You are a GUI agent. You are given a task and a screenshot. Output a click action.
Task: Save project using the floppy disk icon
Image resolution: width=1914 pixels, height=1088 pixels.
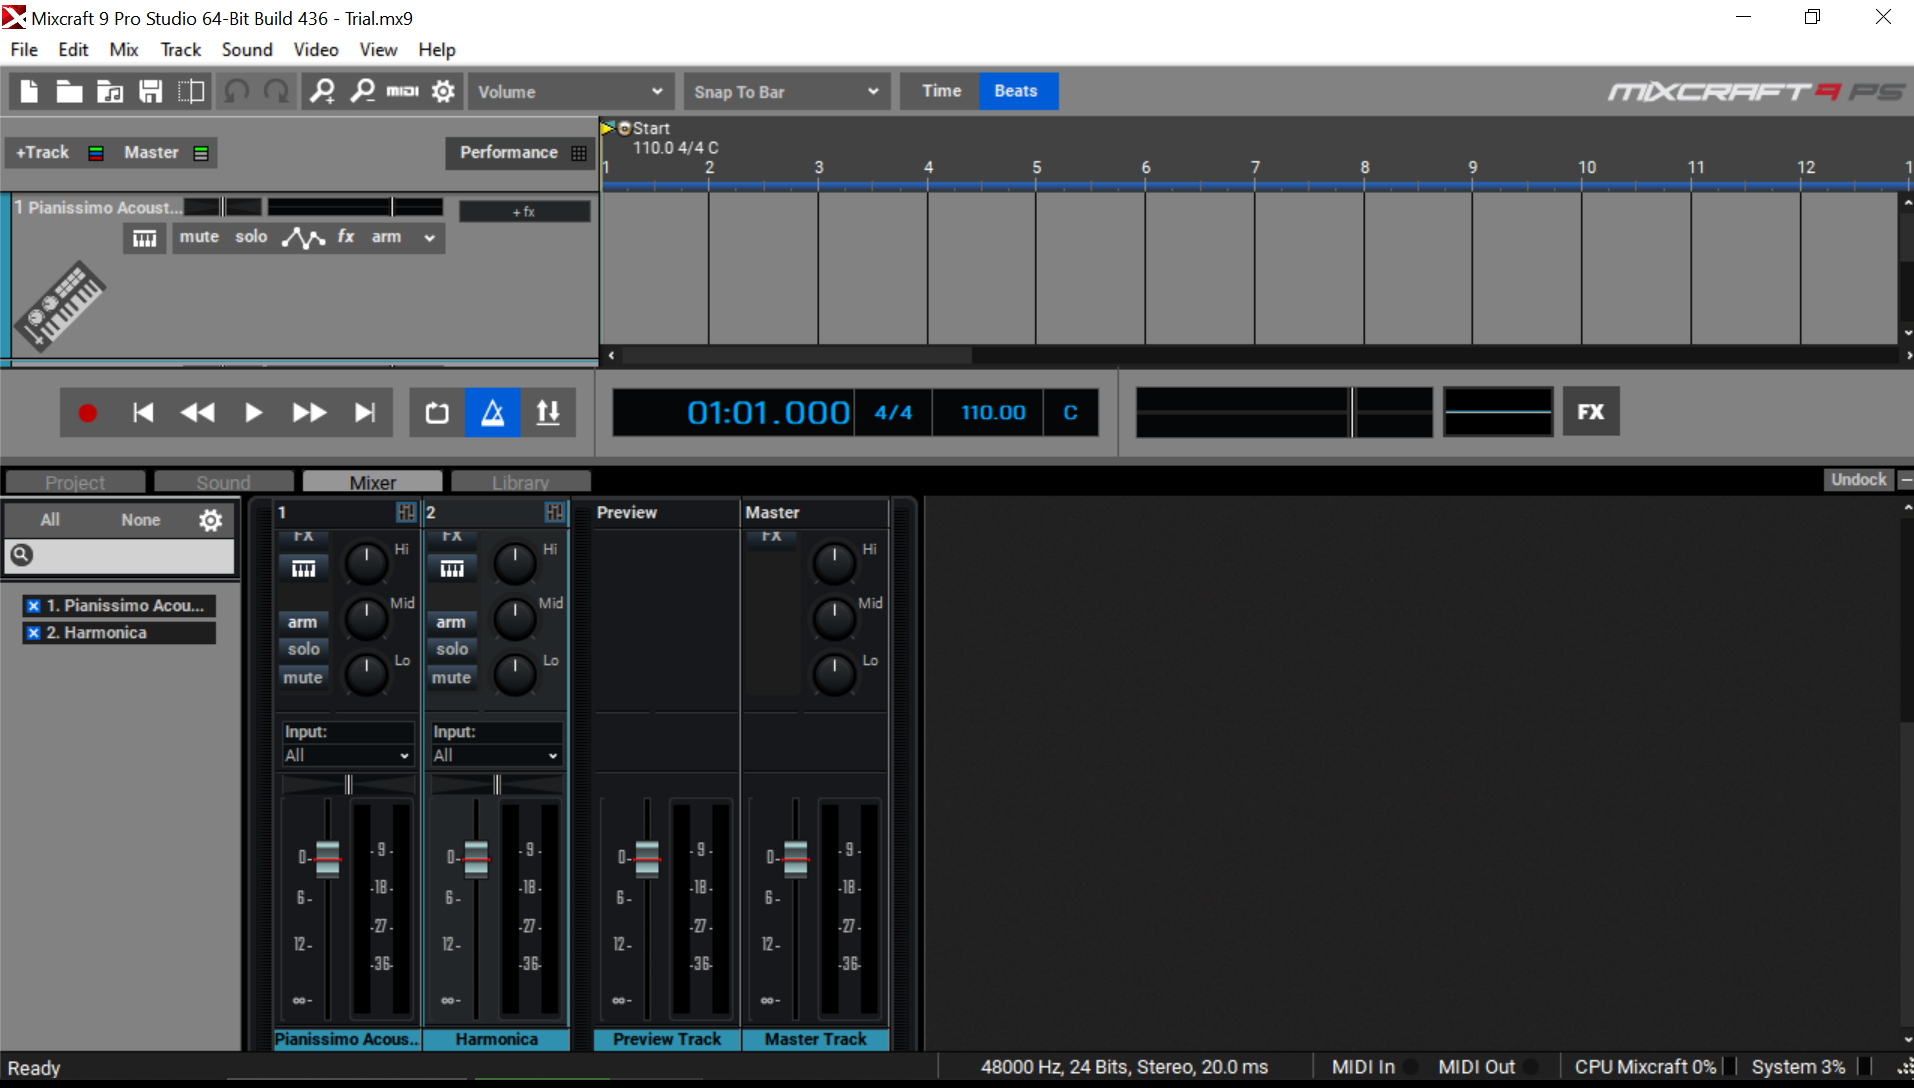[150, 92]
